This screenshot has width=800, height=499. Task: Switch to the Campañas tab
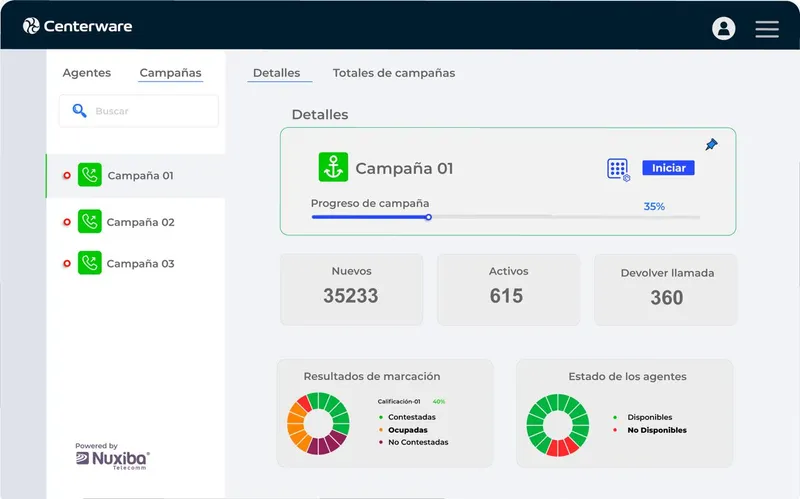170,72
